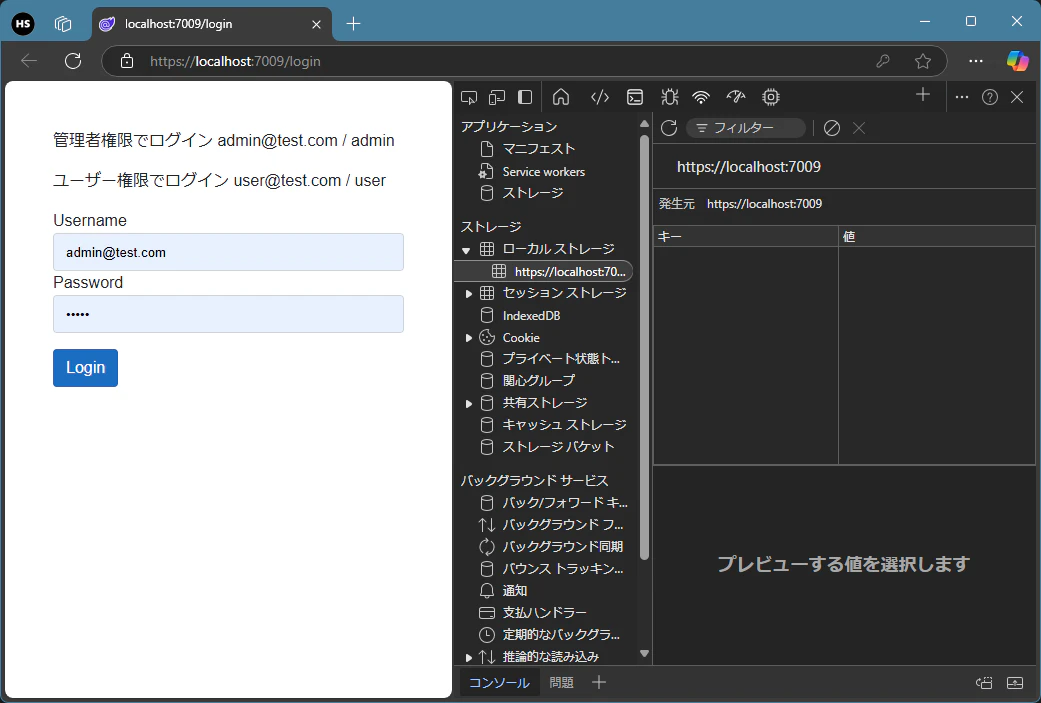
Task: Expand the Cookie node
Action: tap(469, 338)
